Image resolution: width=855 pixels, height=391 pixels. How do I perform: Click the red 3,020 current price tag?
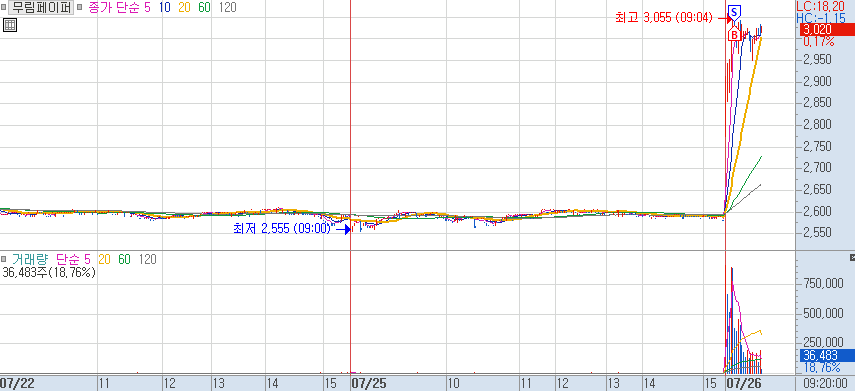pyautogui.click(x=826, y=29)
